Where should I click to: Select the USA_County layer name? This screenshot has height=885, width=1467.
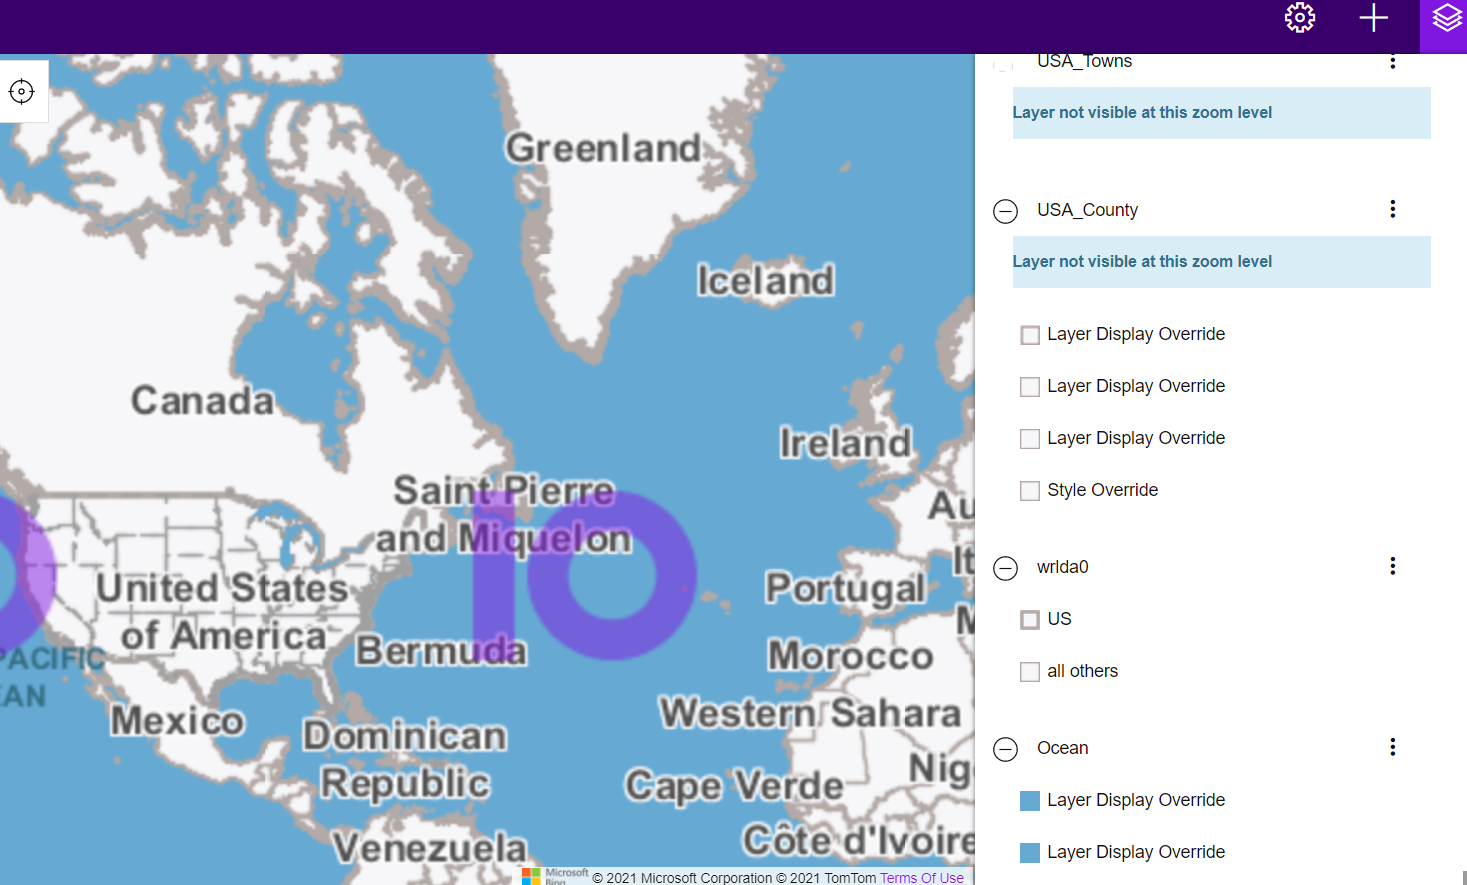(1088, 210)
